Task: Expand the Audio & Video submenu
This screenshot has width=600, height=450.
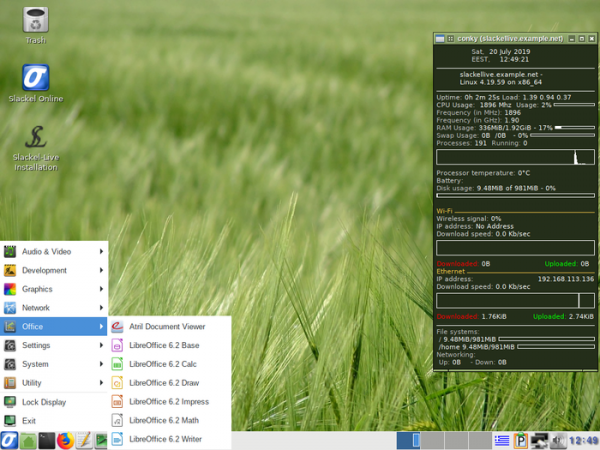Action: click(x=55, y=251)
